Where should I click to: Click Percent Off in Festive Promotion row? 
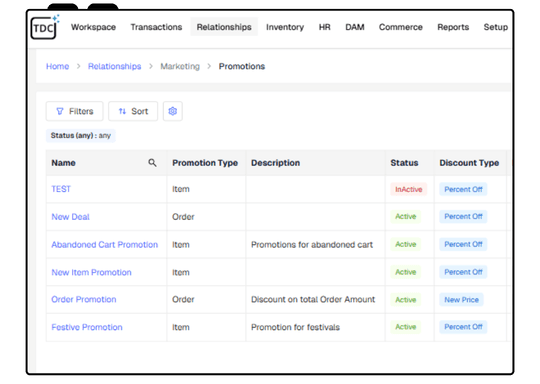(463, 327)
